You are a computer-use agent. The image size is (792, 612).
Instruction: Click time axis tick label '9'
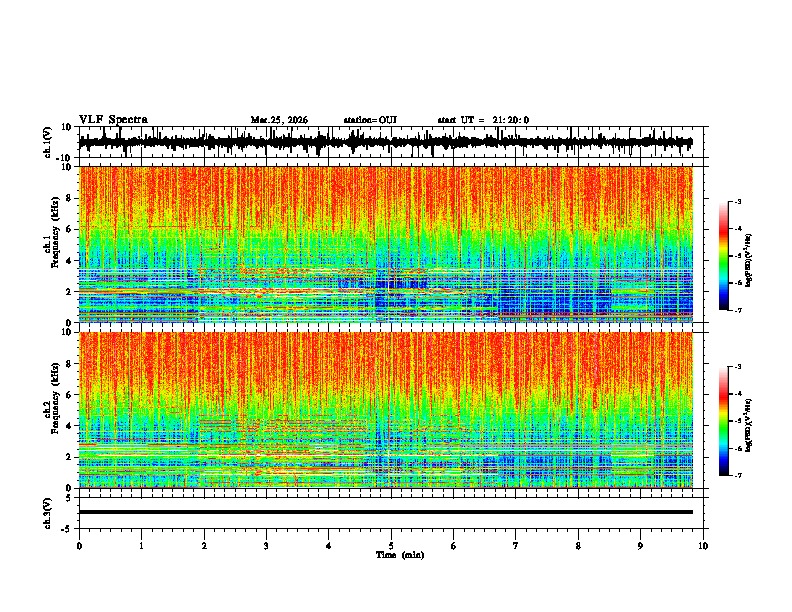click(640, 546)
